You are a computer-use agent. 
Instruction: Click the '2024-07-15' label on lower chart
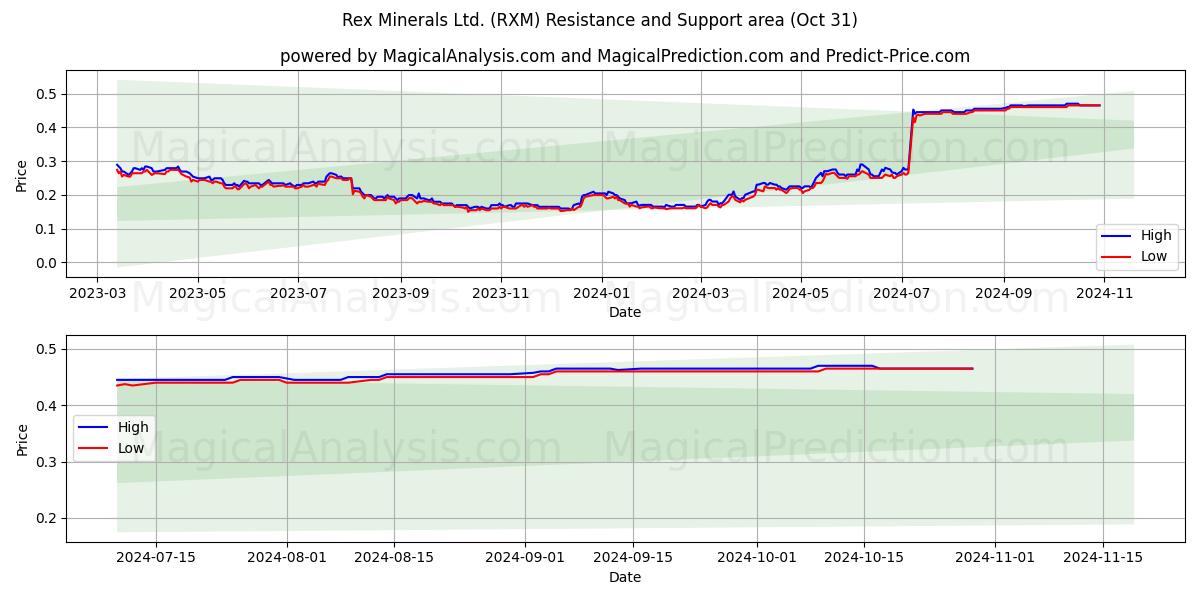click(x=156, y=559)
